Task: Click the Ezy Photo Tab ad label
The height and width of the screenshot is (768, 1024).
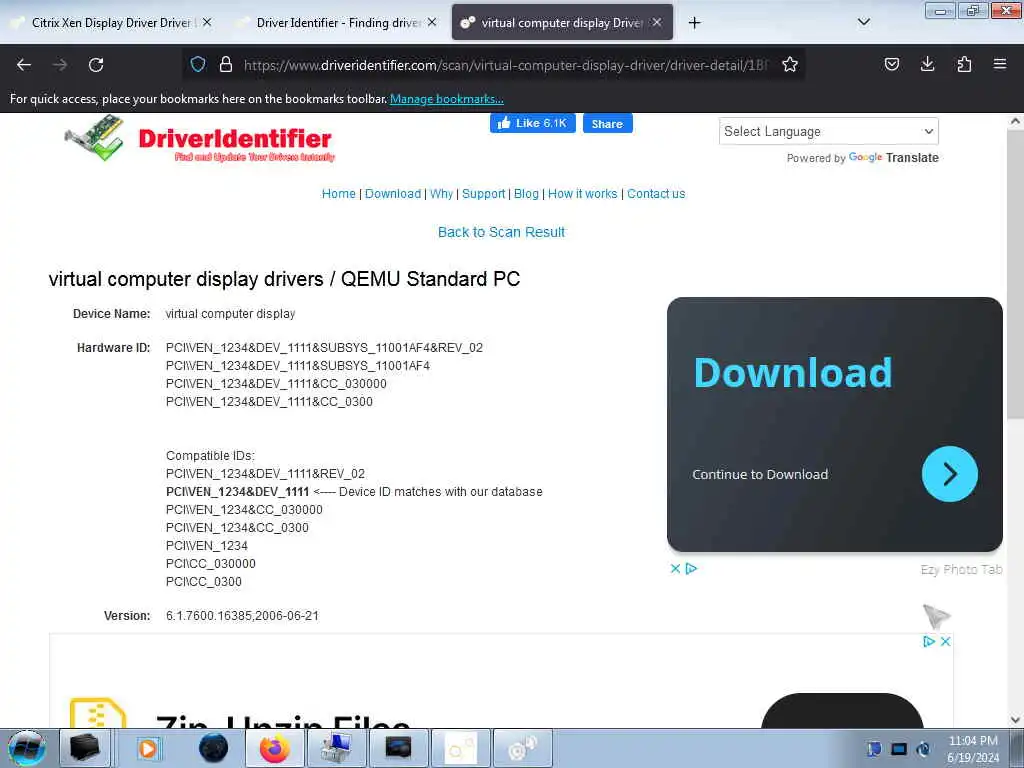Action: point(961,569)
